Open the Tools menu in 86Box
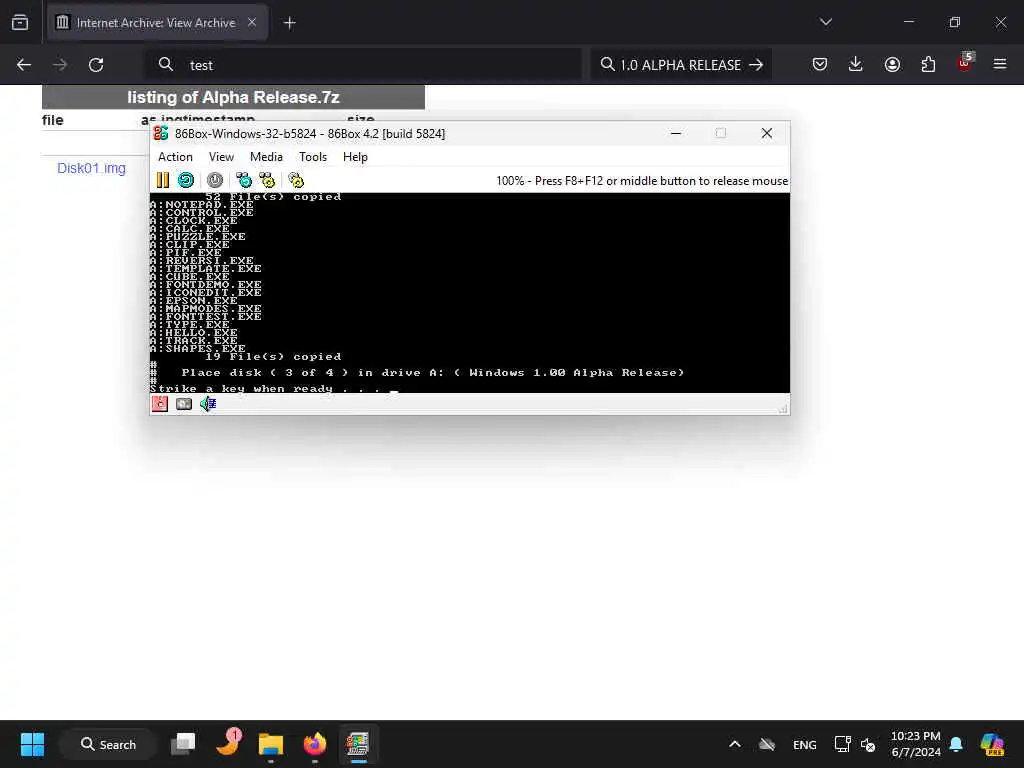Screen dimensions: 1024x768 [x=313, y=157]
